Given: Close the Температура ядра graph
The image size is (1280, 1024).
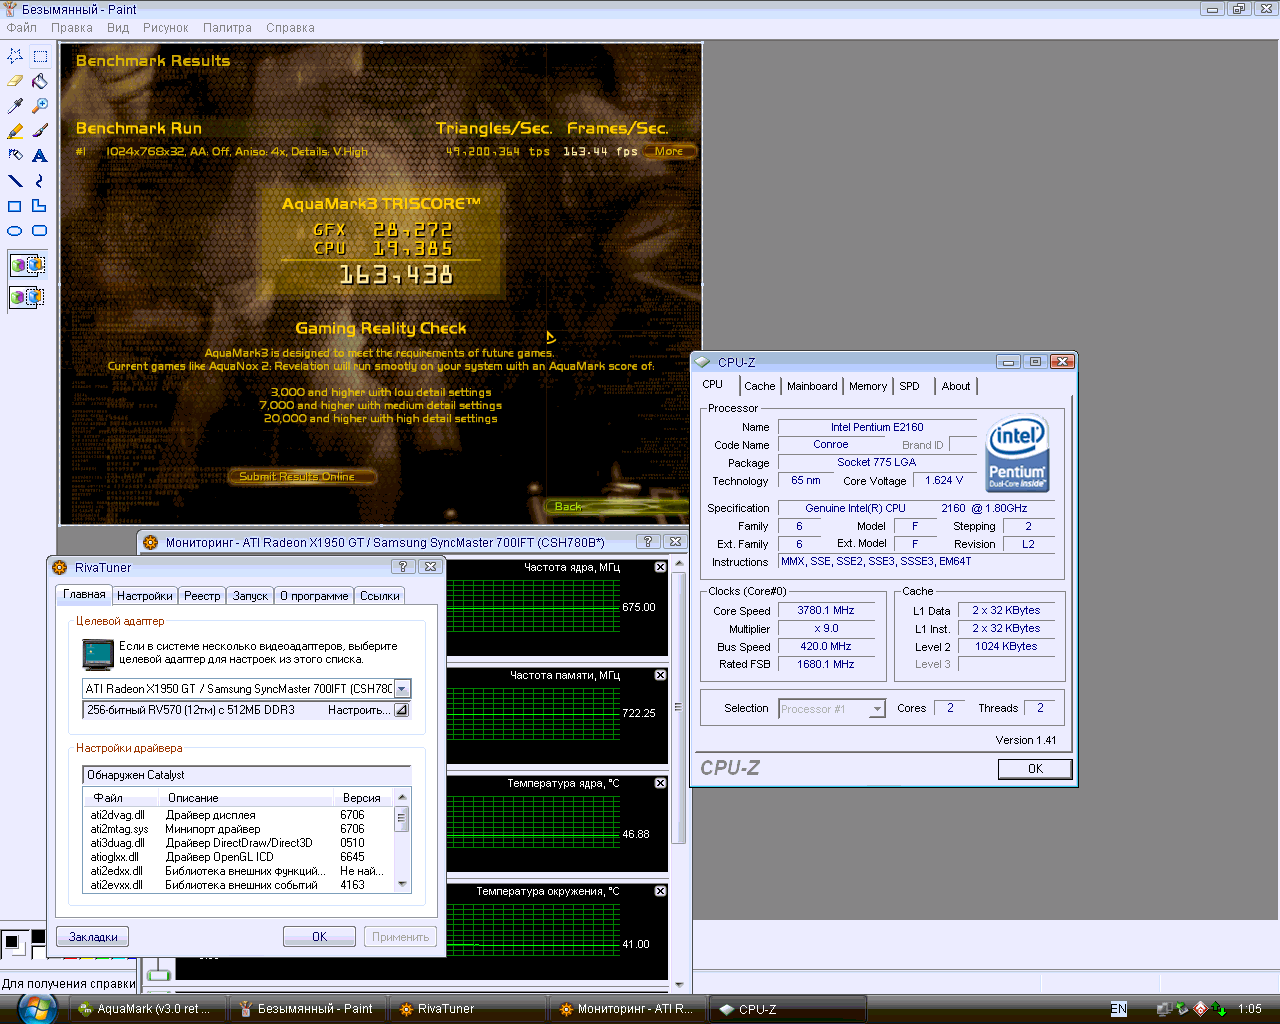Looking at the screenshot, I should pyautogui.click(x=660, y=783).
